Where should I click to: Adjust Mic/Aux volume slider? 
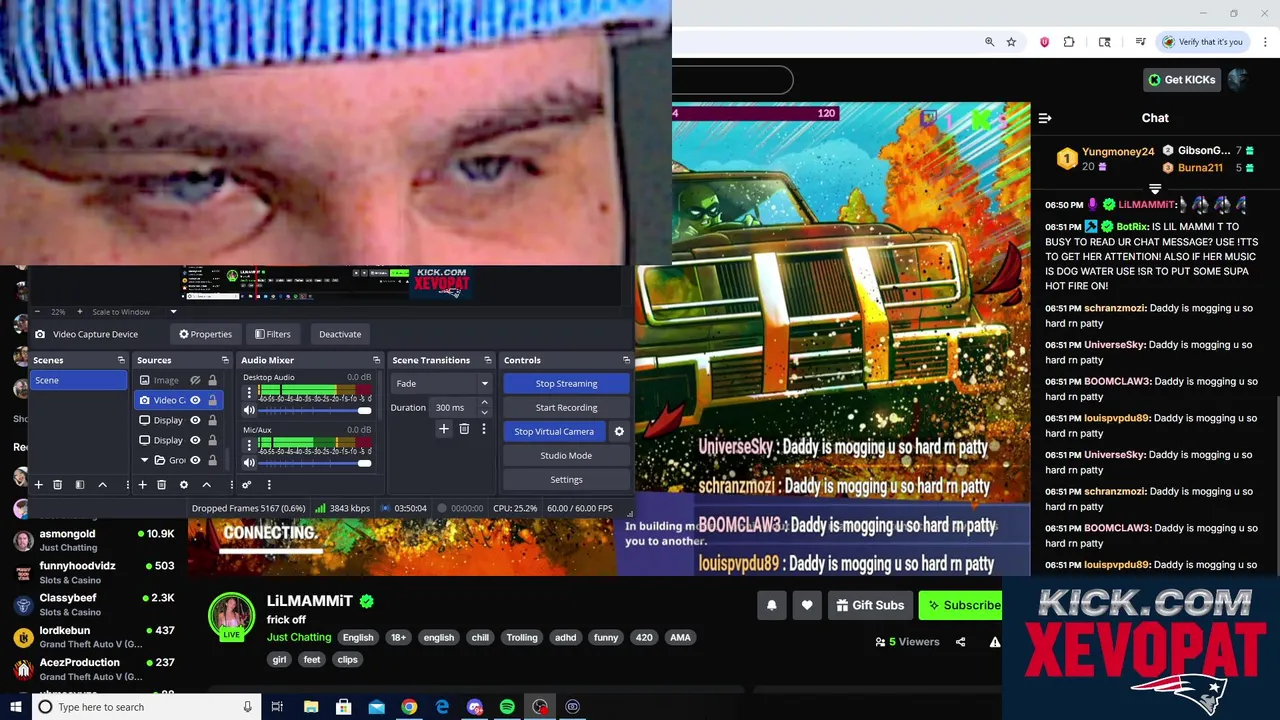click(x=314, y=463)
